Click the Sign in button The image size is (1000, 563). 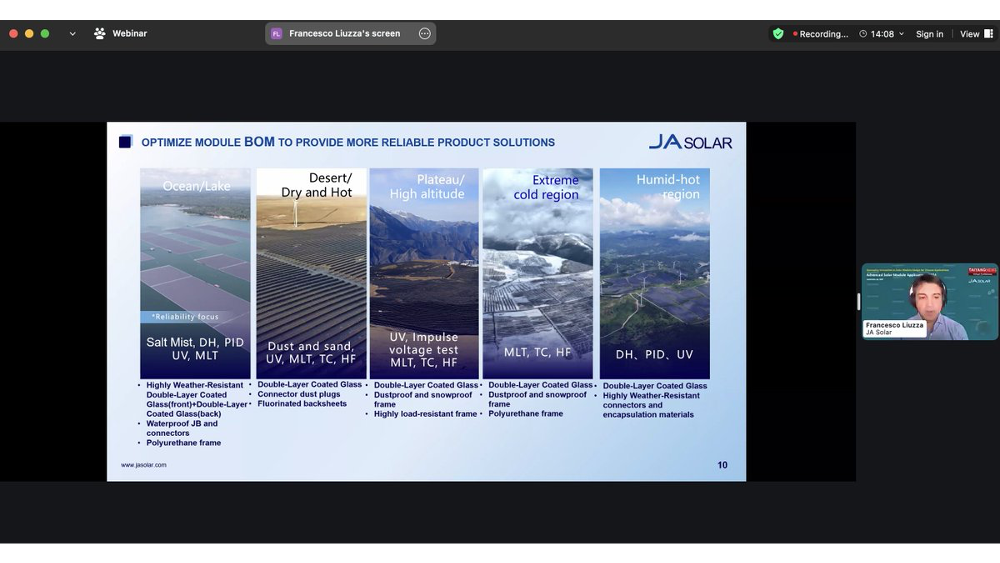929,34
